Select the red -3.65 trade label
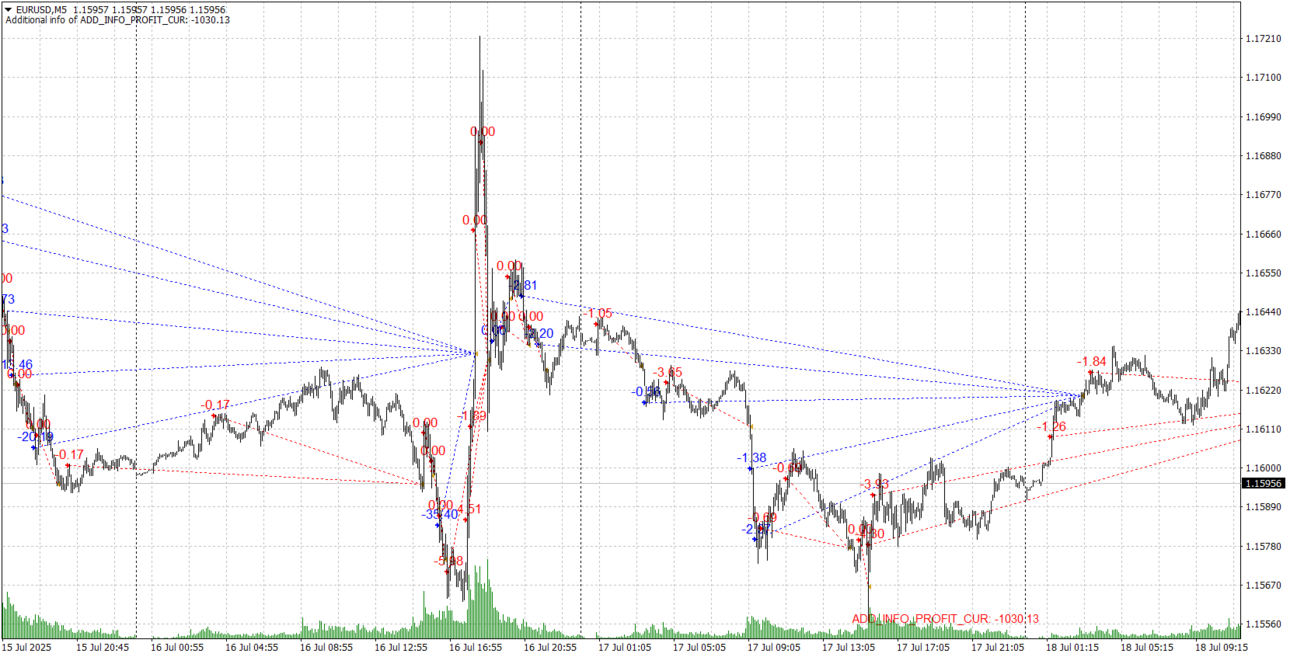 (668, 372)
